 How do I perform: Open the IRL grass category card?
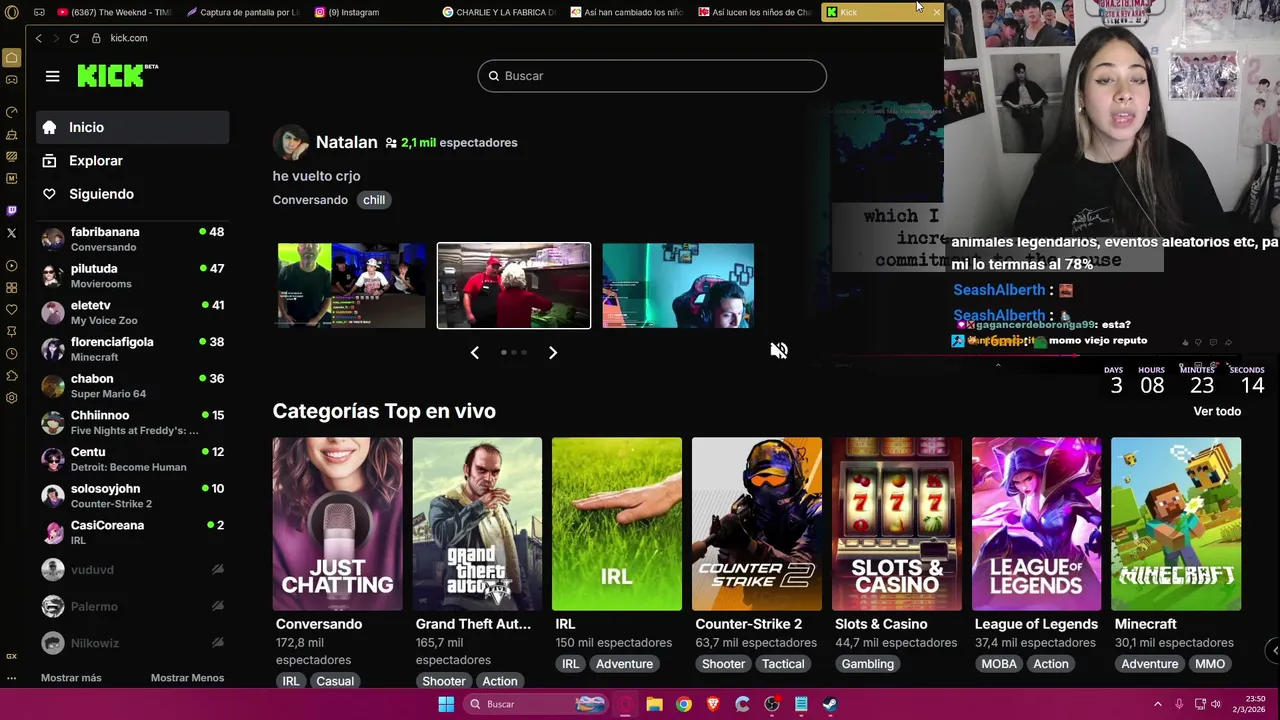click(617, 523)
